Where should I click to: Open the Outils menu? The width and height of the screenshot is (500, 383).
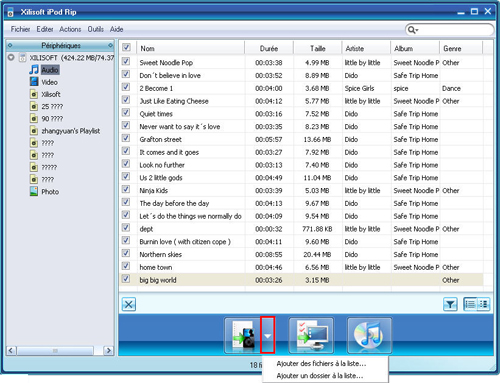click(x=96, y=29)
